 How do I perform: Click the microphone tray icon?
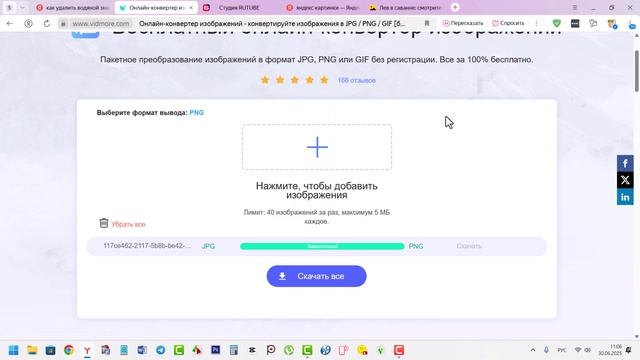coord(546,350)
